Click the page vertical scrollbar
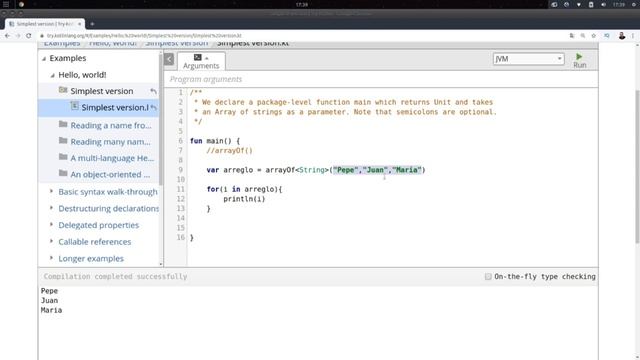This screenshot has width=640, height=360. pyautogui.click(x=637, y=167)
